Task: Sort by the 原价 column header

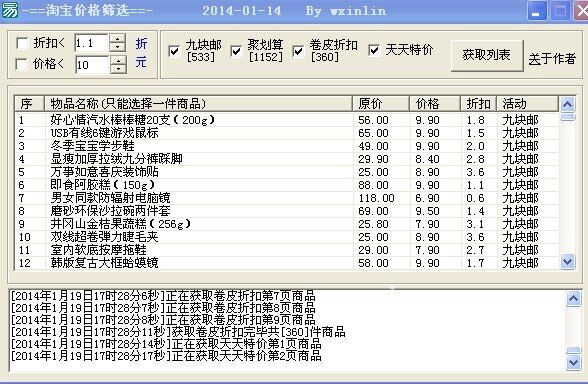Action: 381,104
